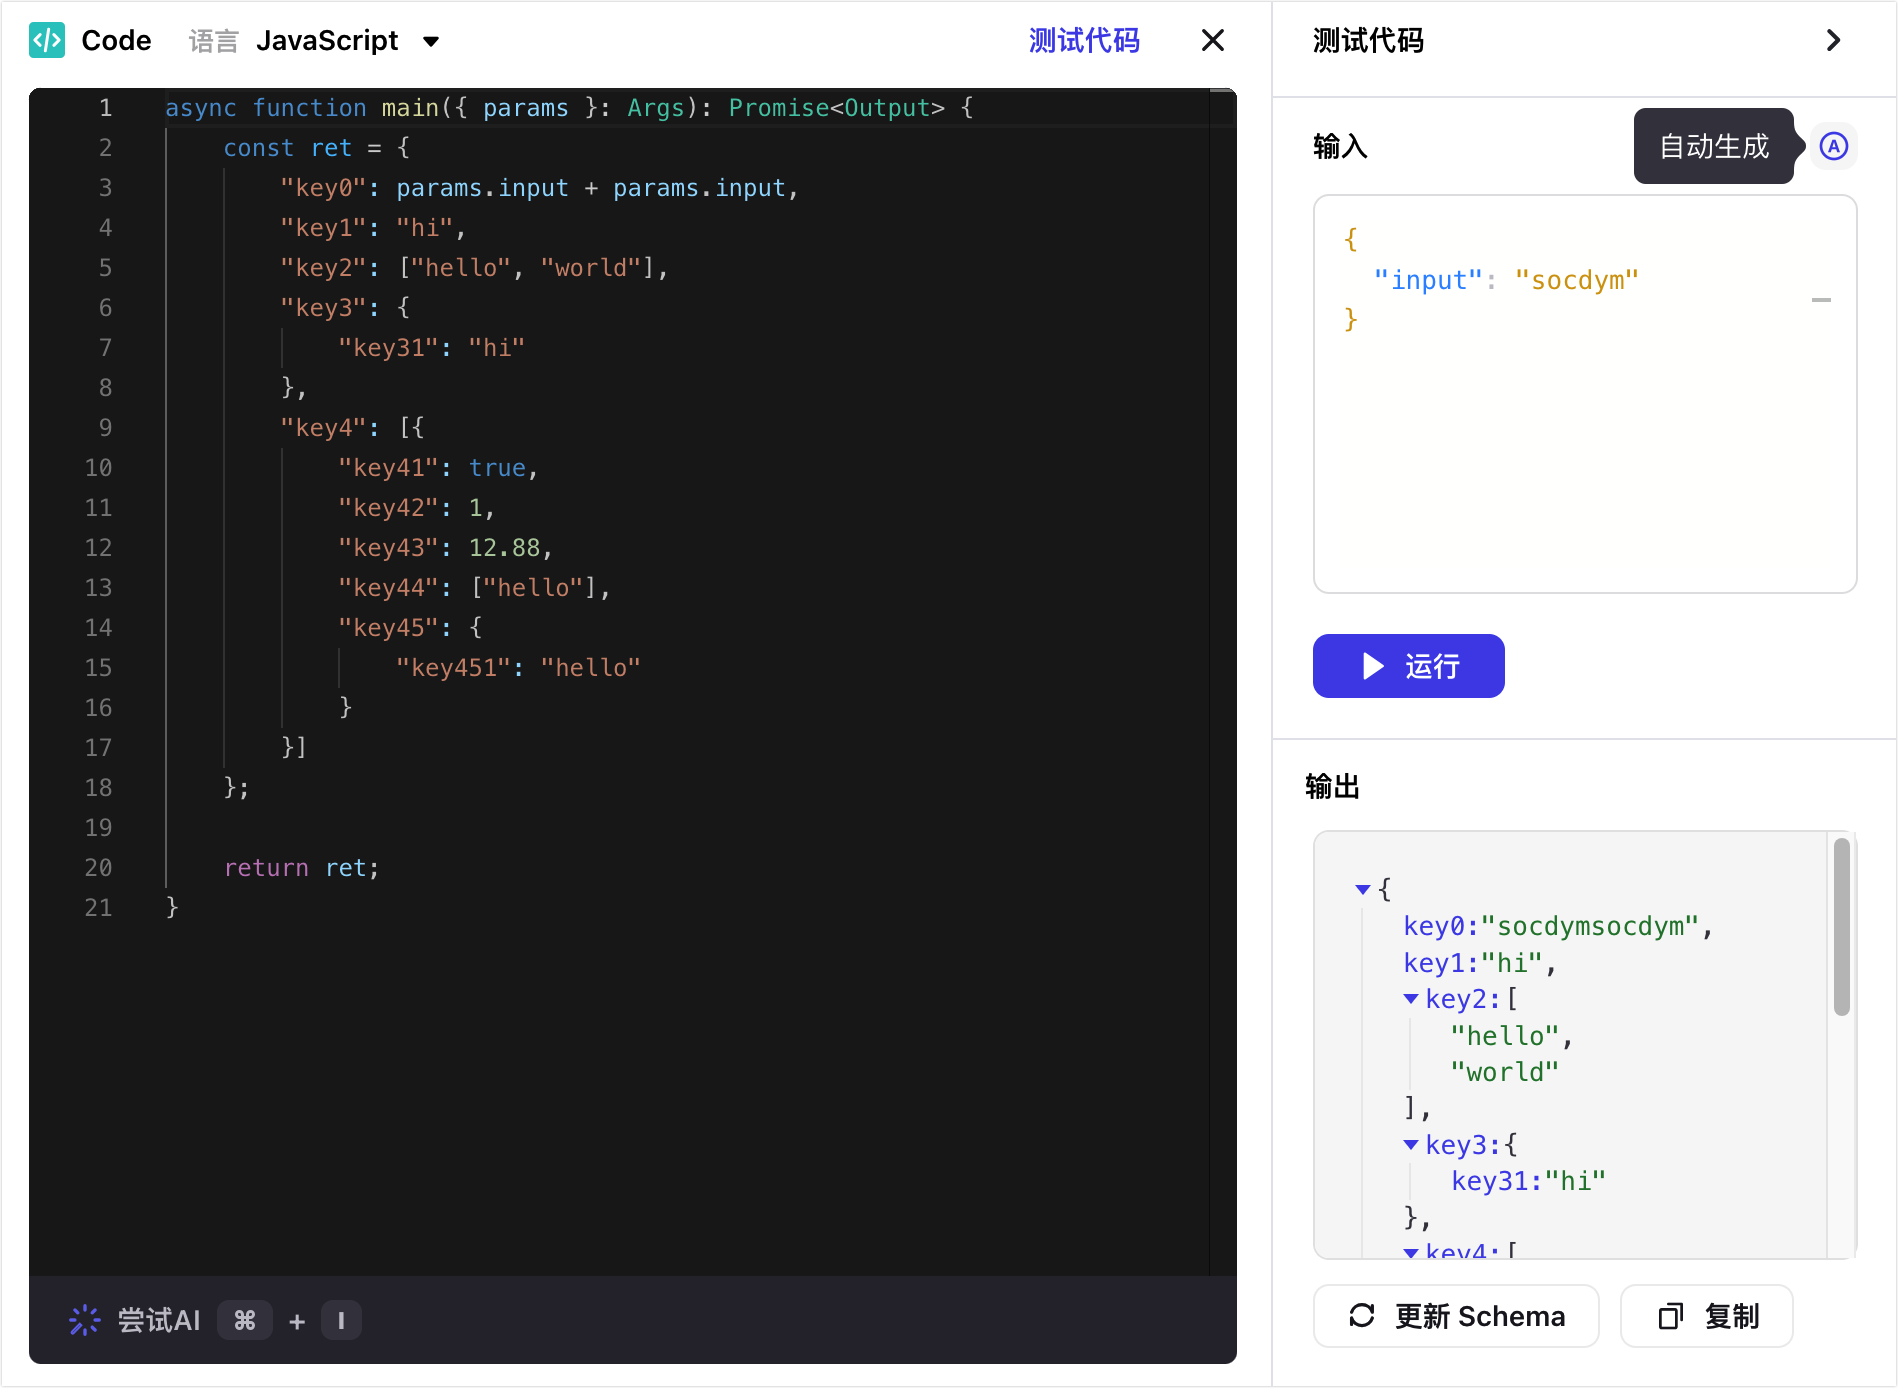Open the JavaScript language dropdown
Image resolution: width=1898 pixels, height=1388 pixels.
[347, 41]
